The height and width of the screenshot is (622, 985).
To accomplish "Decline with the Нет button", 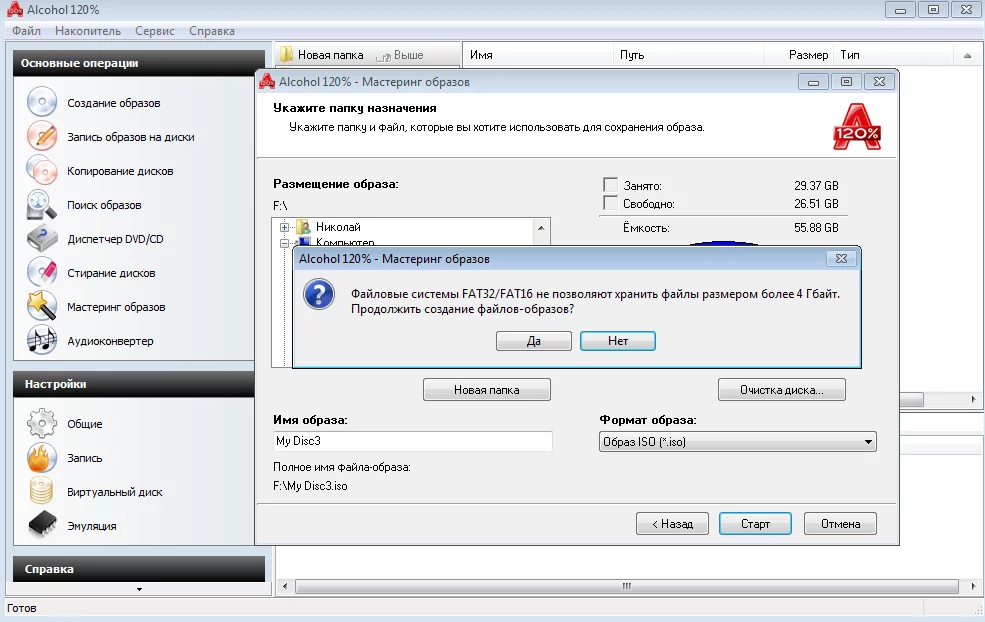I will [618, 341].
